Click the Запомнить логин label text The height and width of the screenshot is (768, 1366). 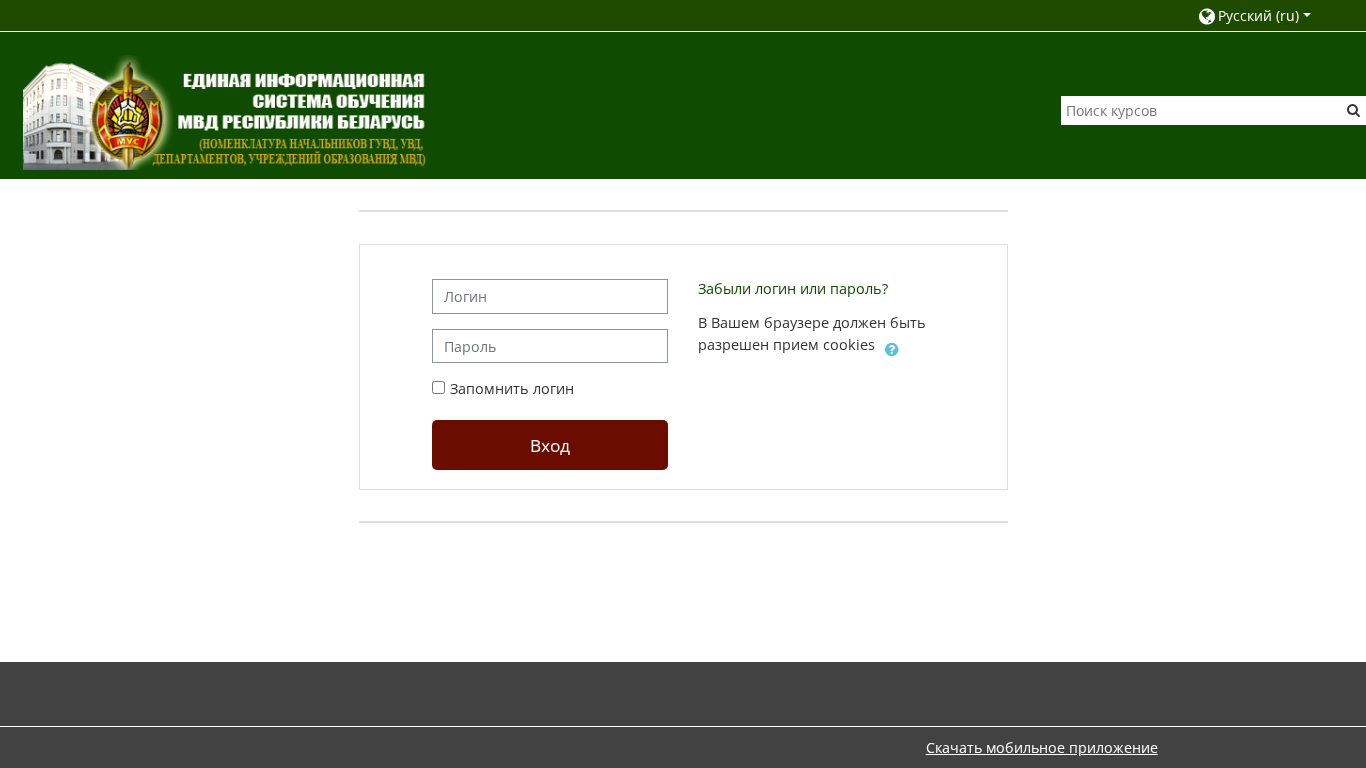pos(512,388)
